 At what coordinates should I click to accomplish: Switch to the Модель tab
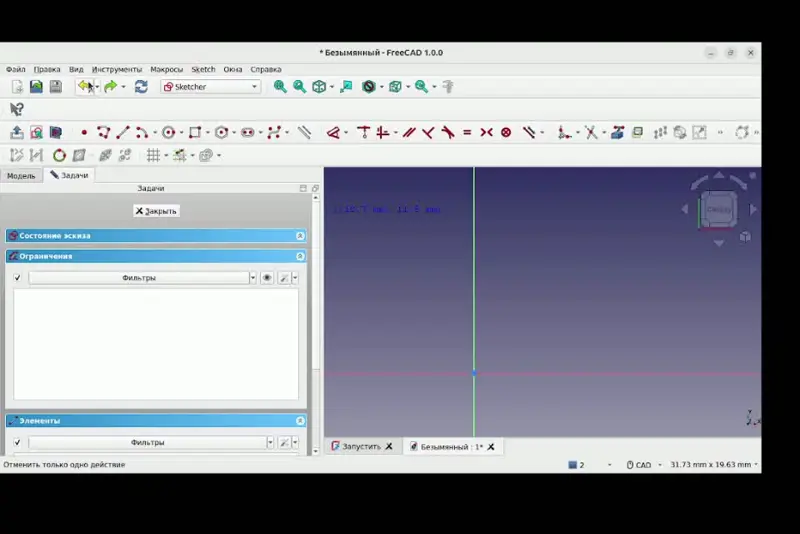tap(21, 175)
